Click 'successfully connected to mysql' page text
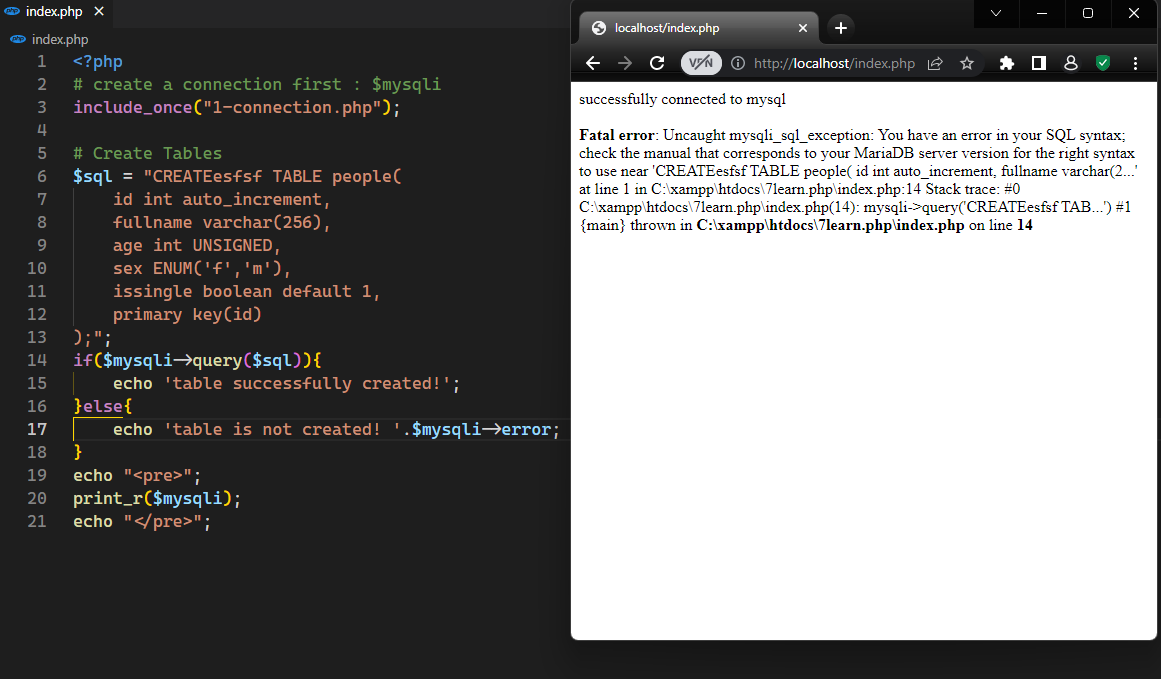The height and width of the screenshot is (679, 1161). click(682, 99)
